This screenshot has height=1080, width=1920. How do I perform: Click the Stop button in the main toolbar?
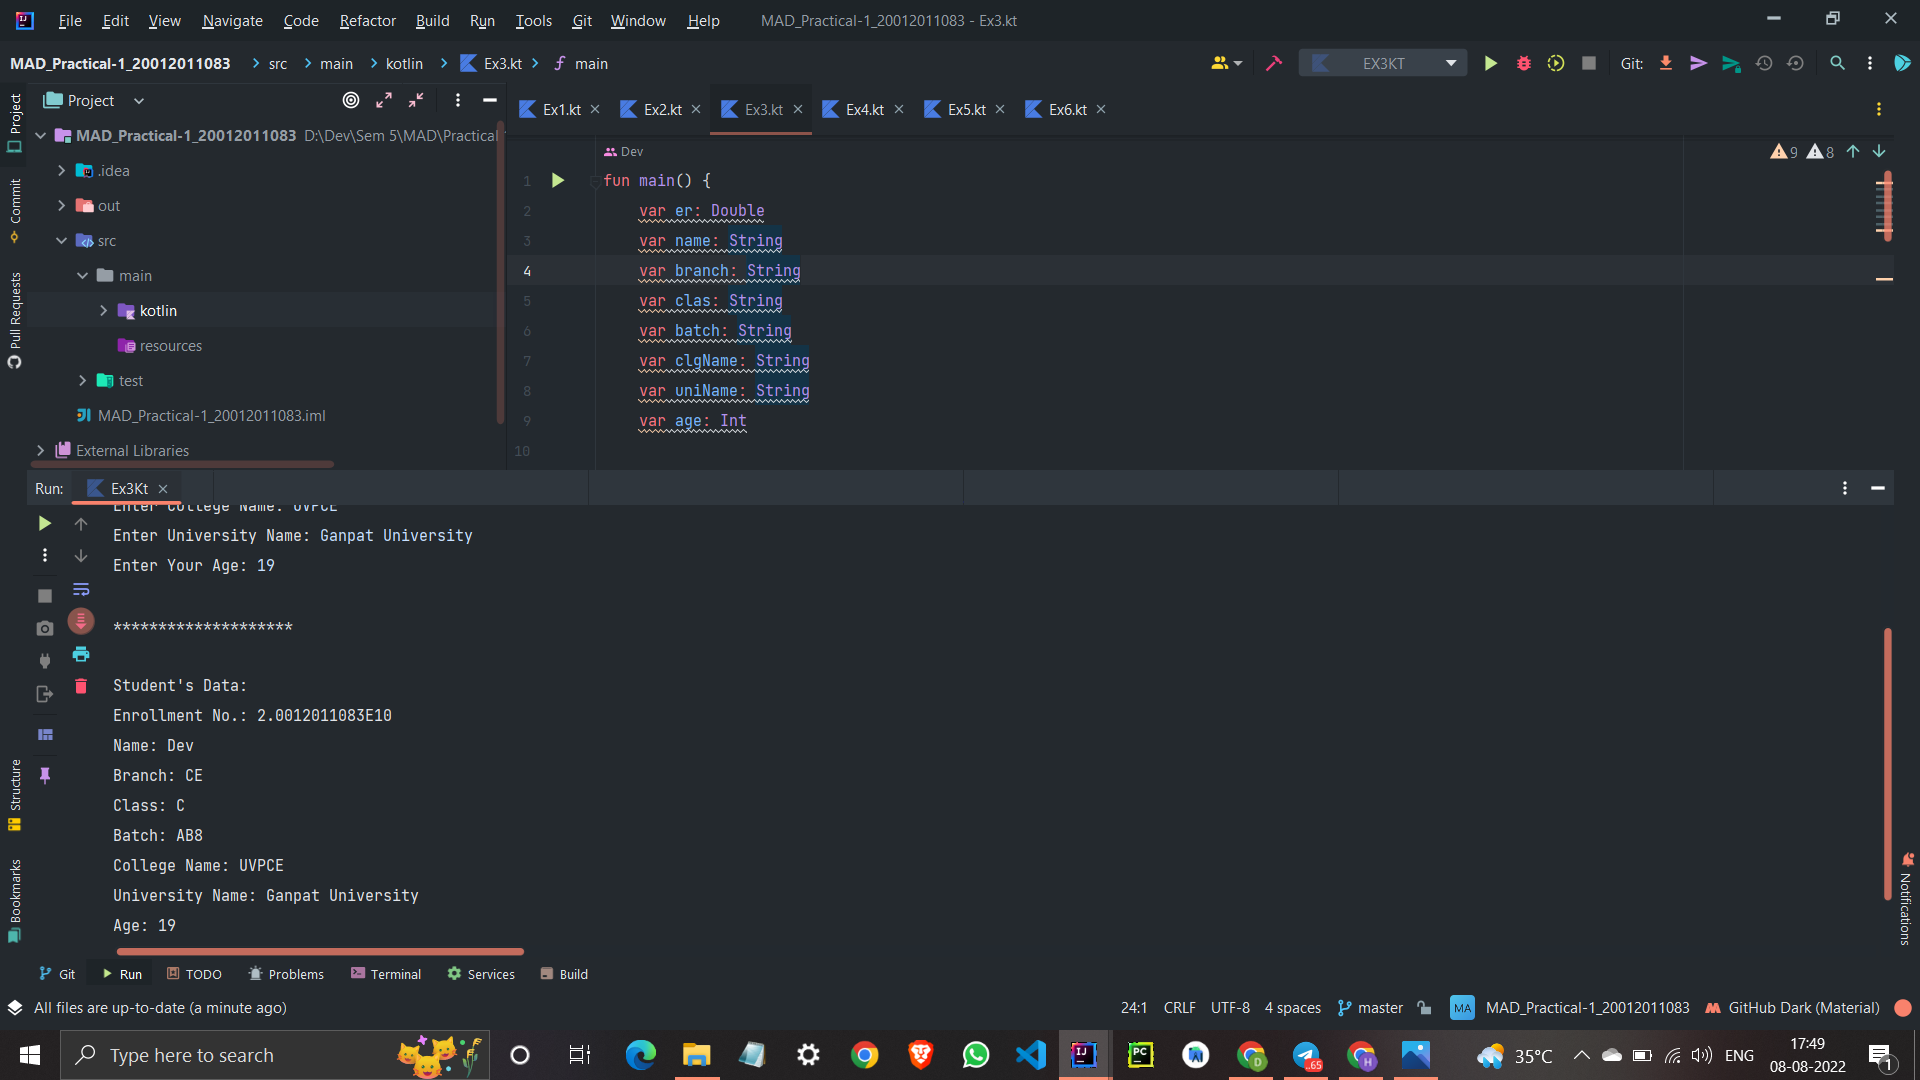[x=1588, y=63]
